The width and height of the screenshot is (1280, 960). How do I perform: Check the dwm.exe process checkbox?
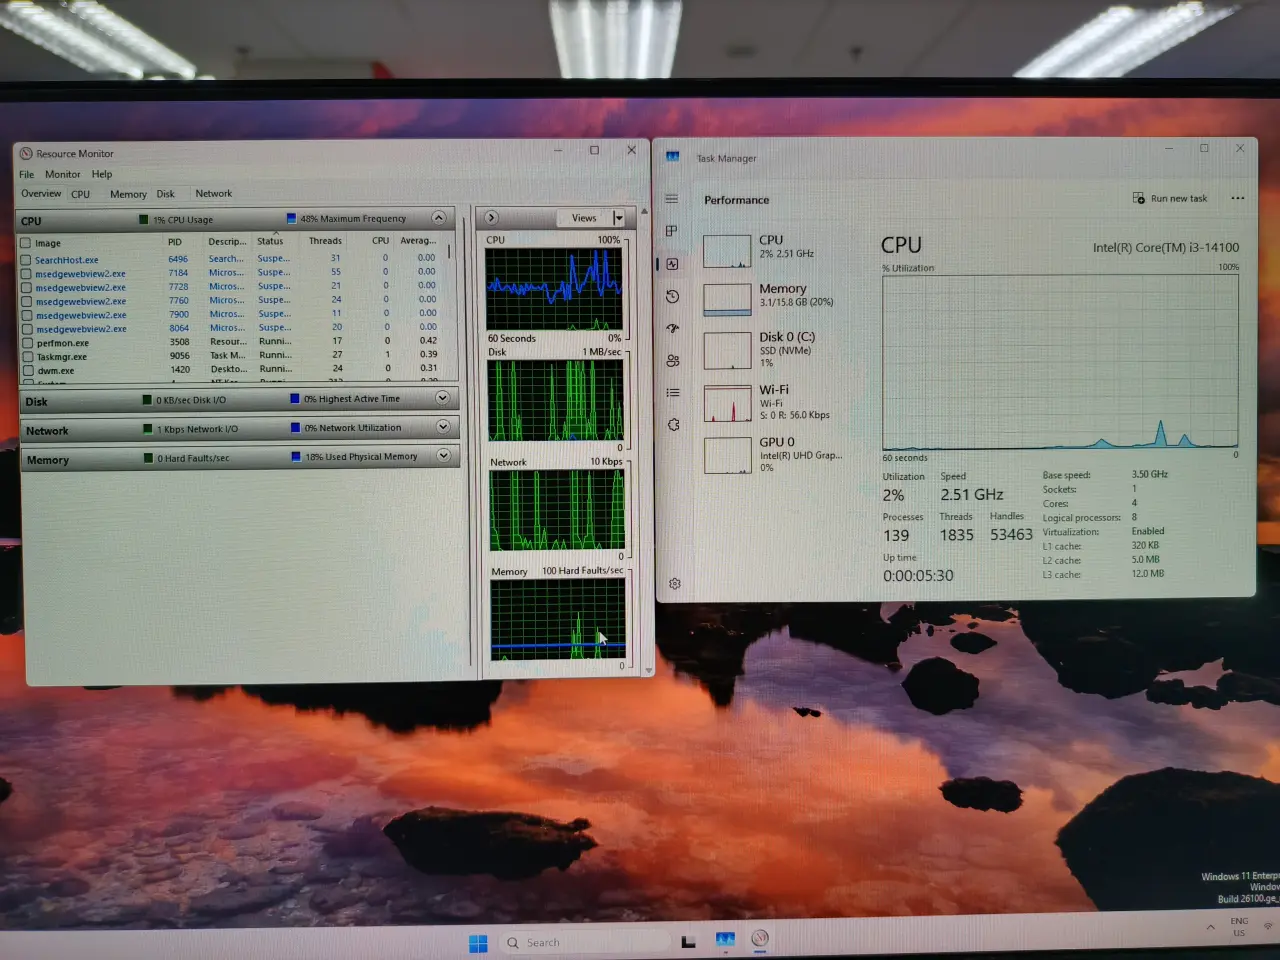coord(27,371)
